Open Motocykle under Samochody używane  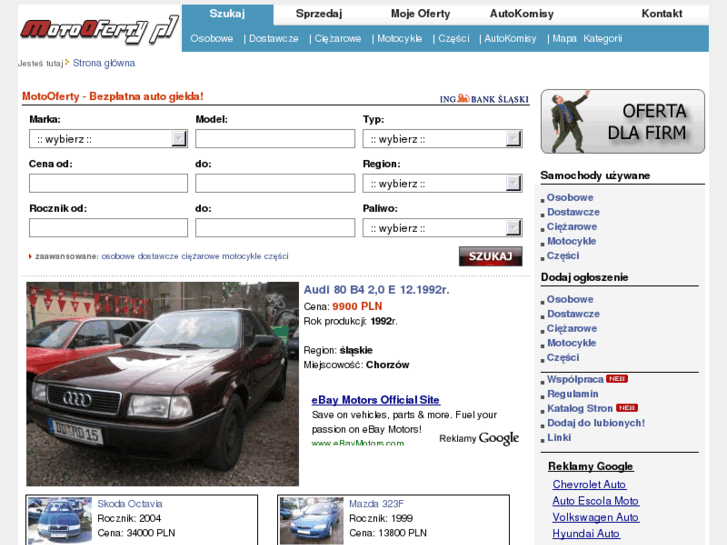point(571,241)
